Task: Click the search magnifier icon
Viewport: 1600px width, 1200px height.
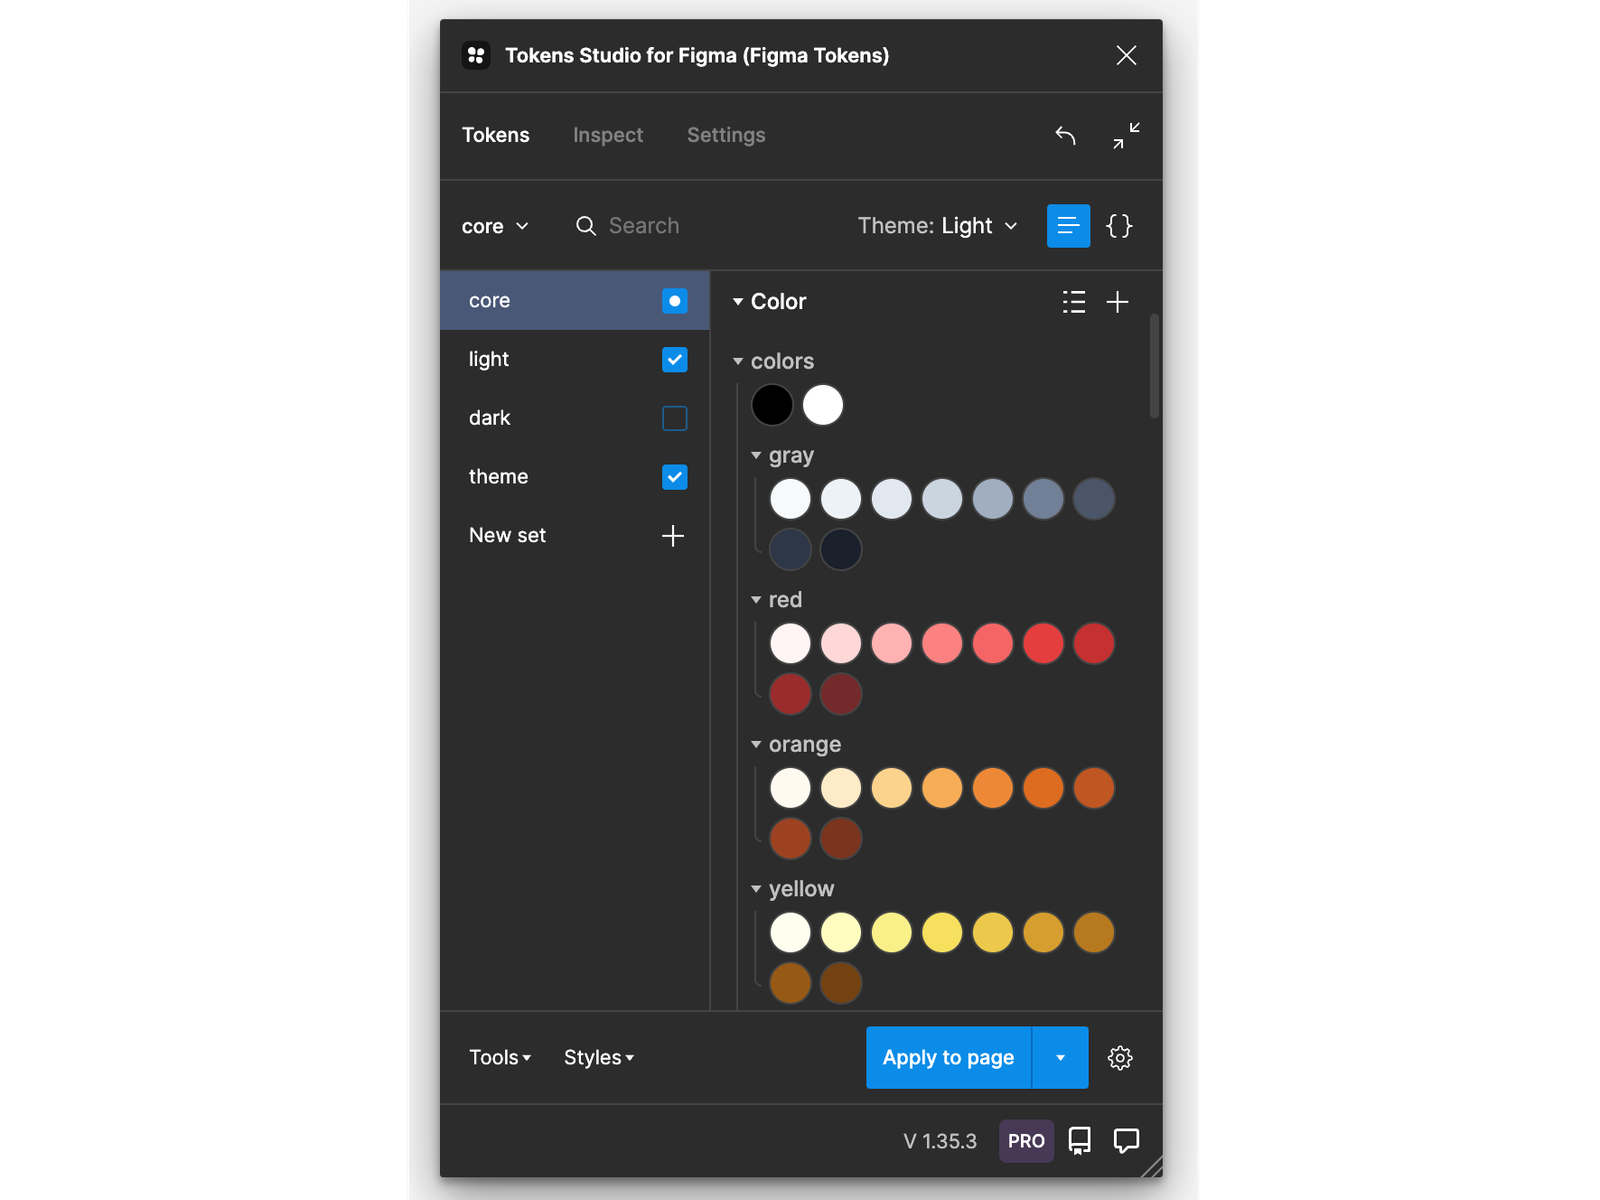Action: [586, 226]
